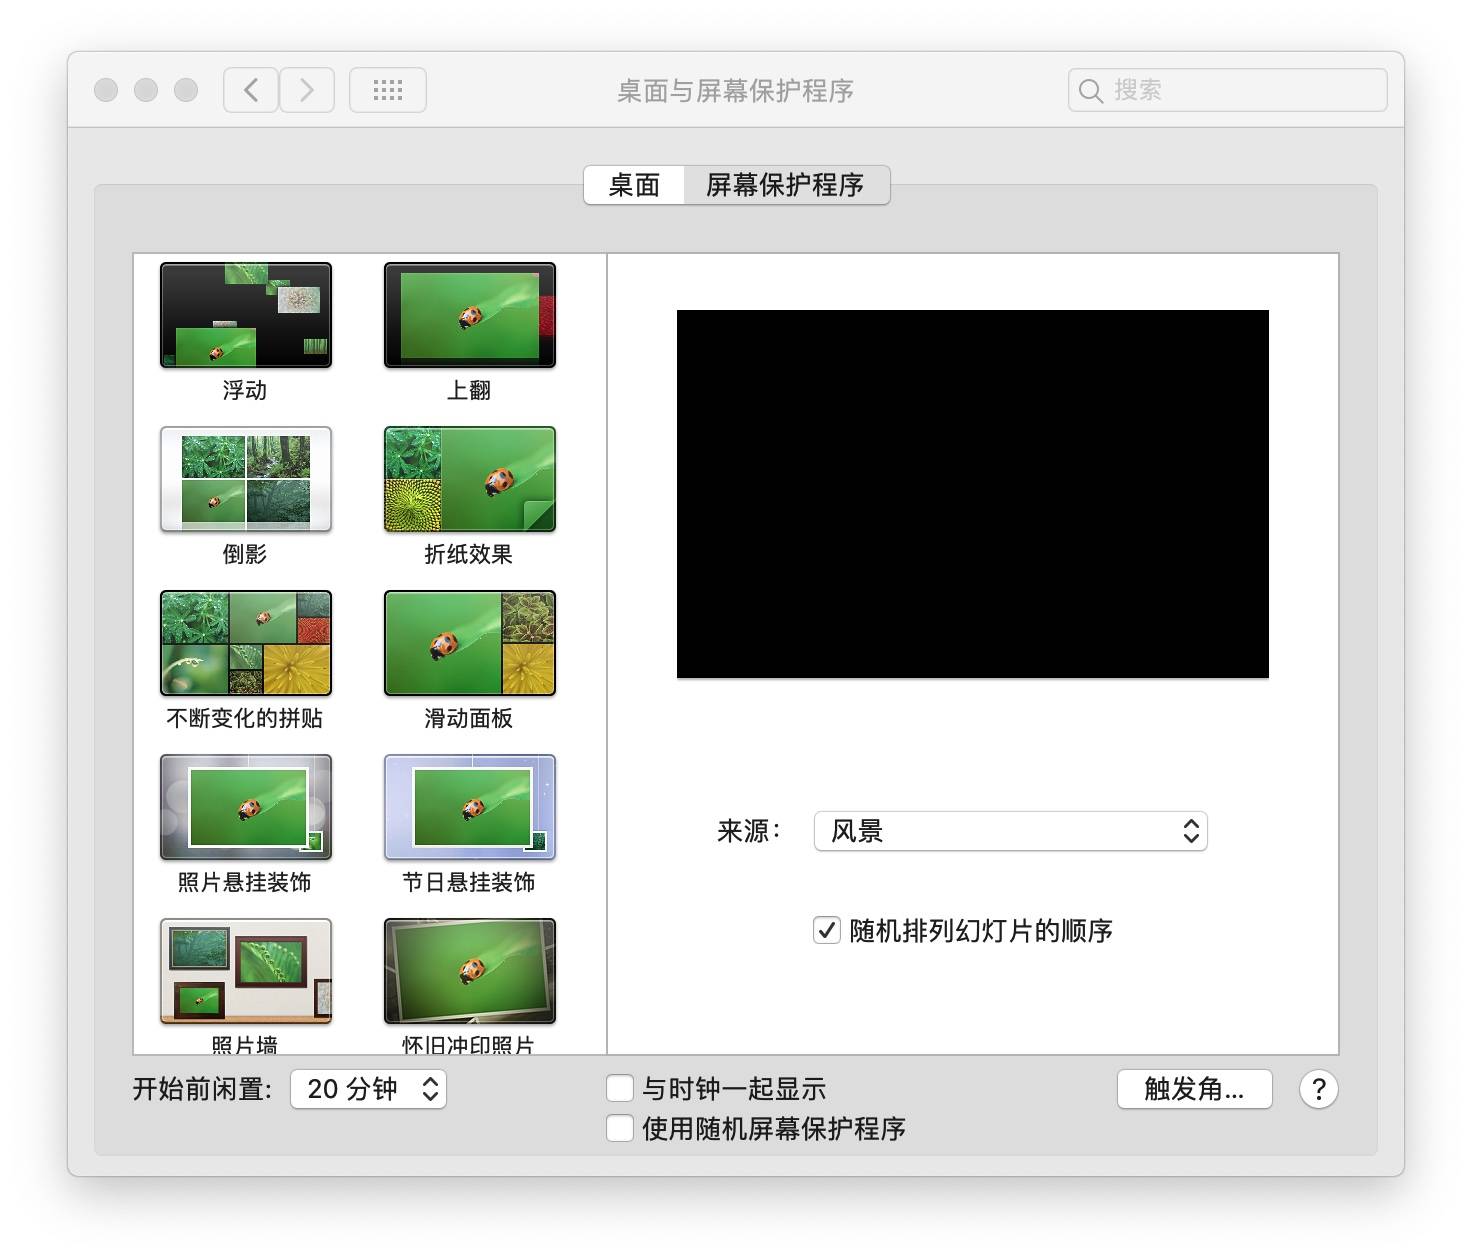Choose the 倒影 screen saver style
Viewport: 1472px width, 1260px height.
(x=245, y=480)
